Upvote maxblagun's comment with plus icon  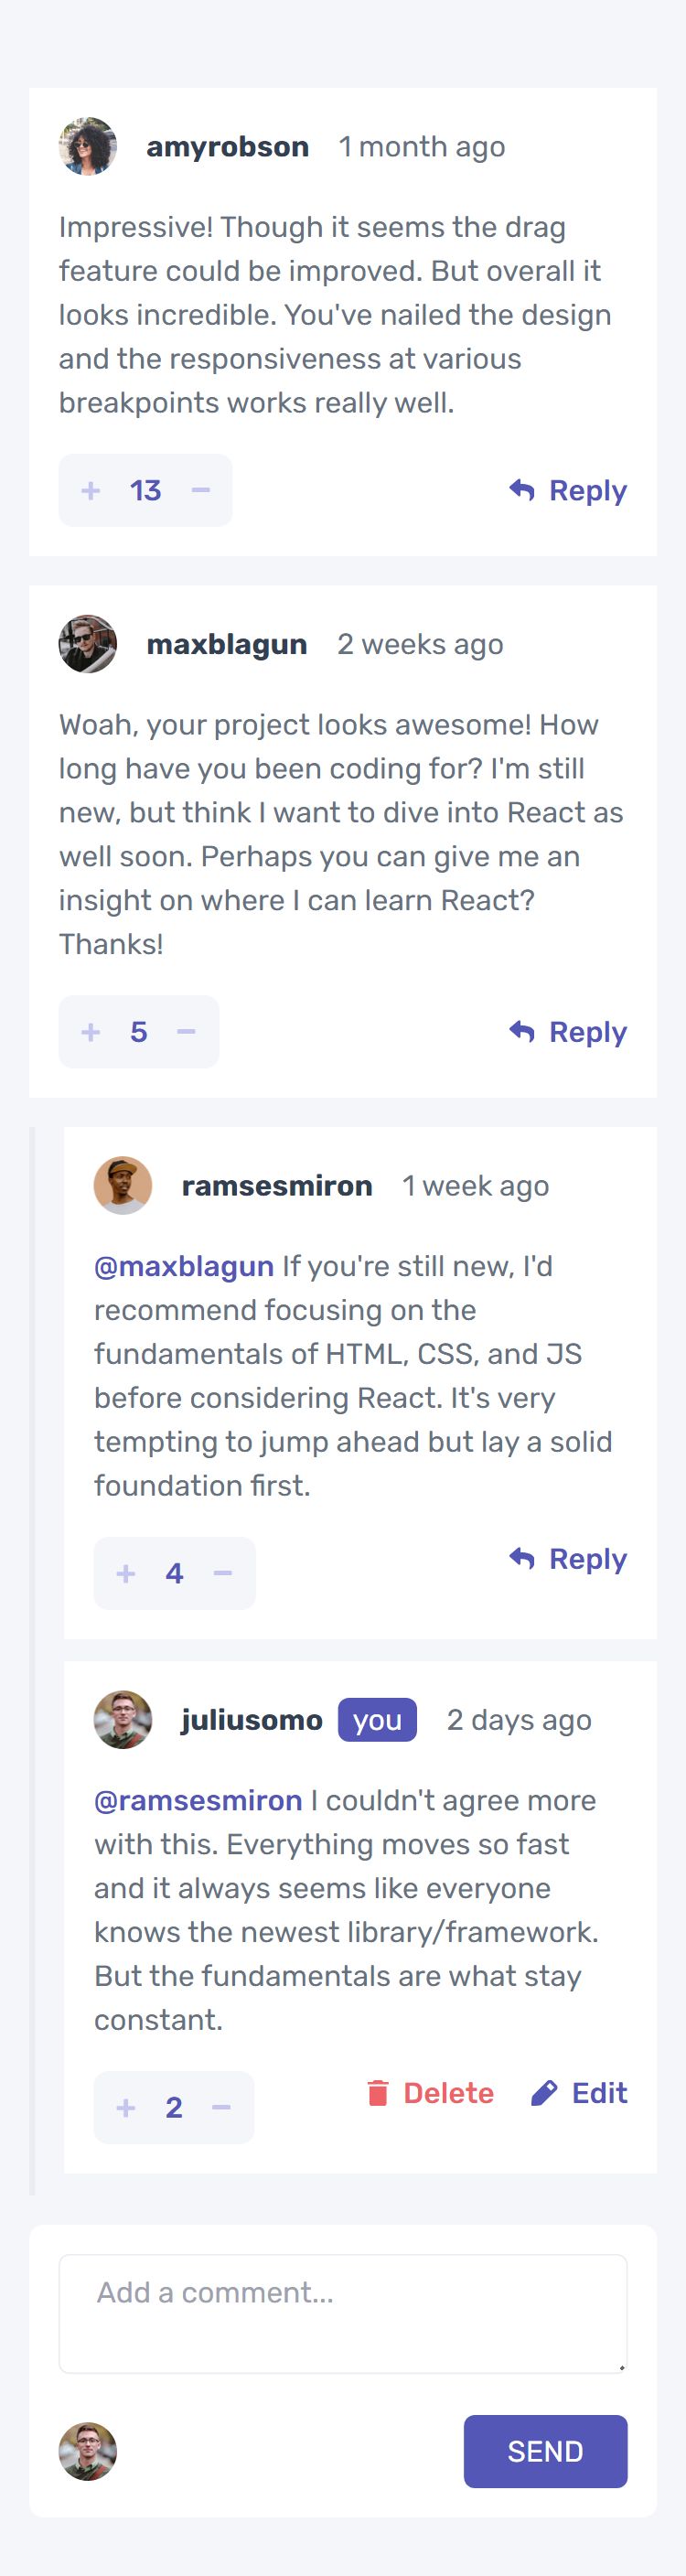coord(91,1031)
